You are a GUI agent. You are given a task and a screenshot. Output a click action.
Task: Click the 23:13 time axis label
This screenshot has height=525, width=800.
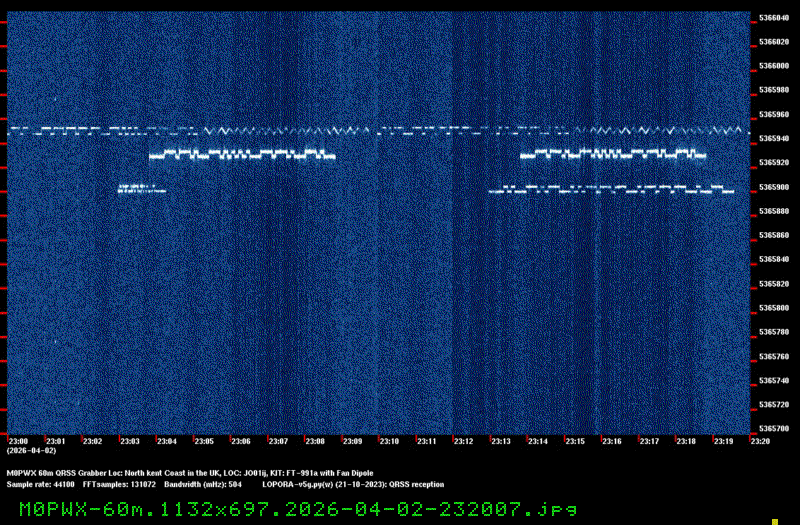(501, 441)
